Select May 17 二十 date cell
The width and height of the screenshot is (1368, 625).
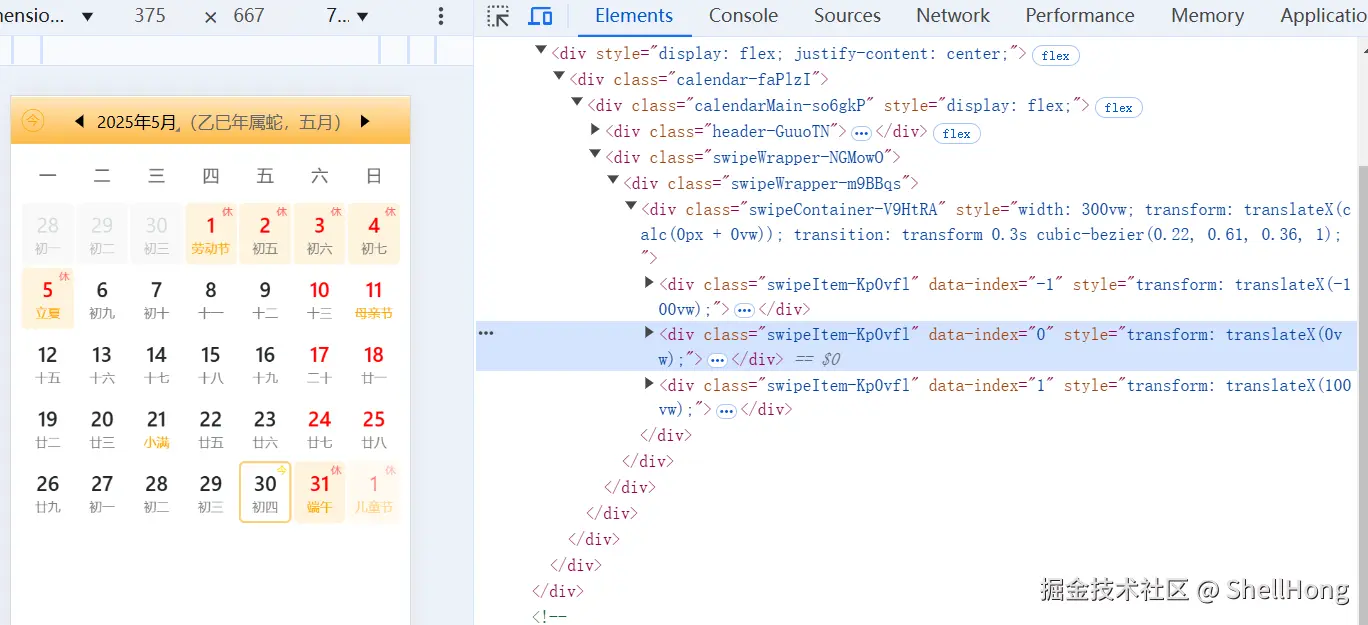click(x=319, y=363)
